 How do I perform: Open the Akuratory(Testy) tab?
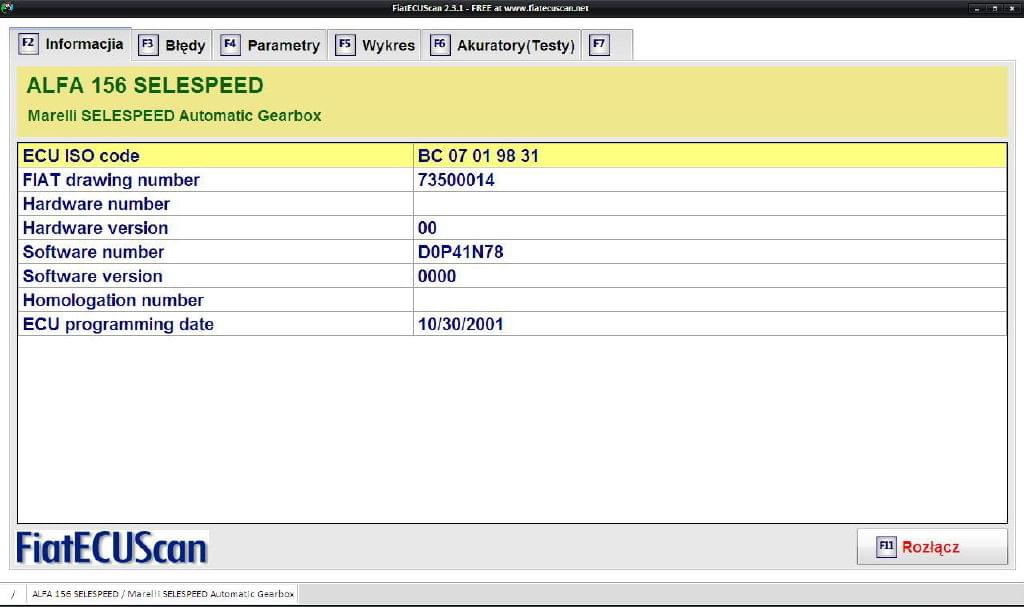click(502, 45)
